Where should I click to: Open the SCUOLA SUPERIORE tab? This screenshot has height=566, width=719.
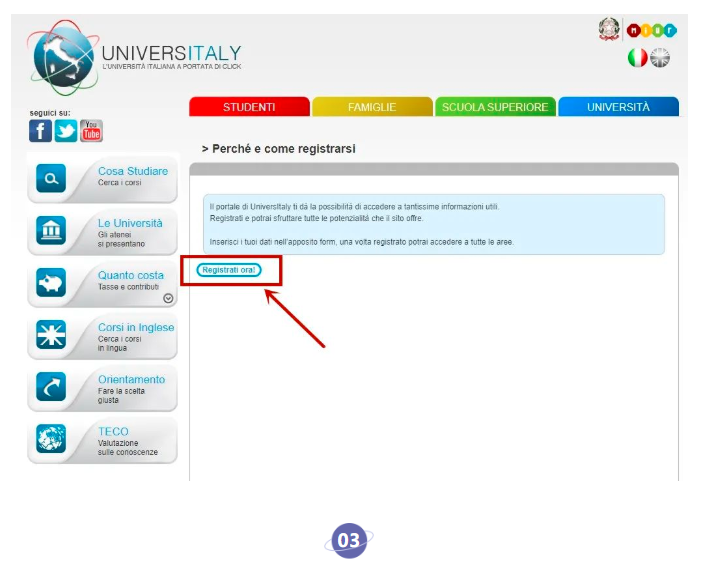[495, 107]
